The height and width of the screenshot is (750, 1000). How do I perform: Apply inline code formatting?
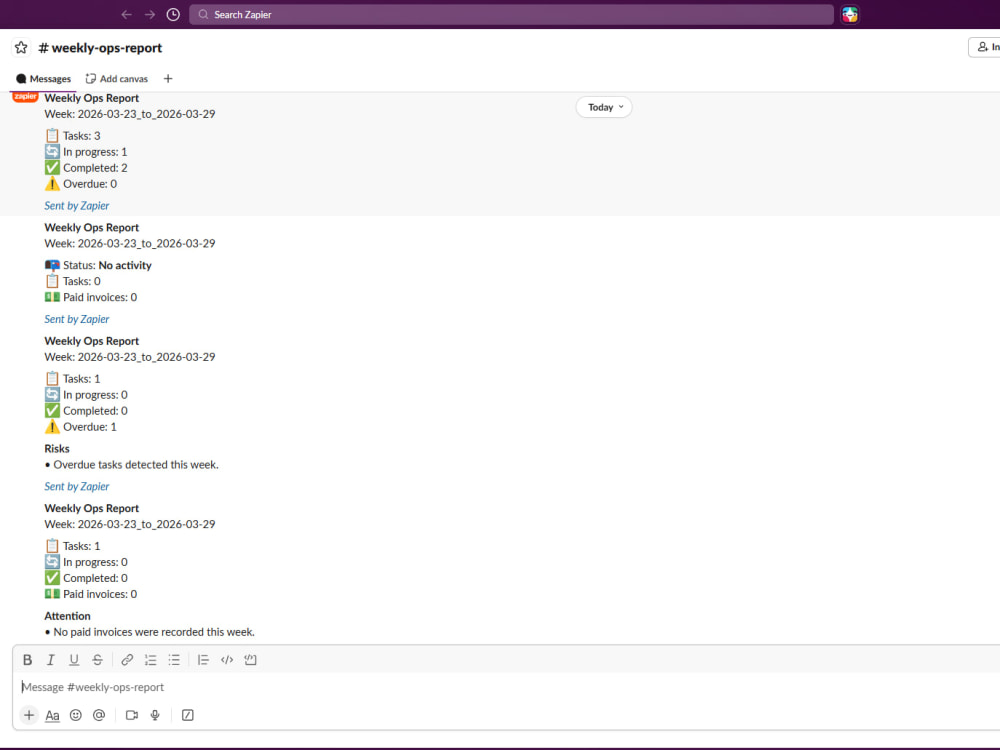click(226, 660)
